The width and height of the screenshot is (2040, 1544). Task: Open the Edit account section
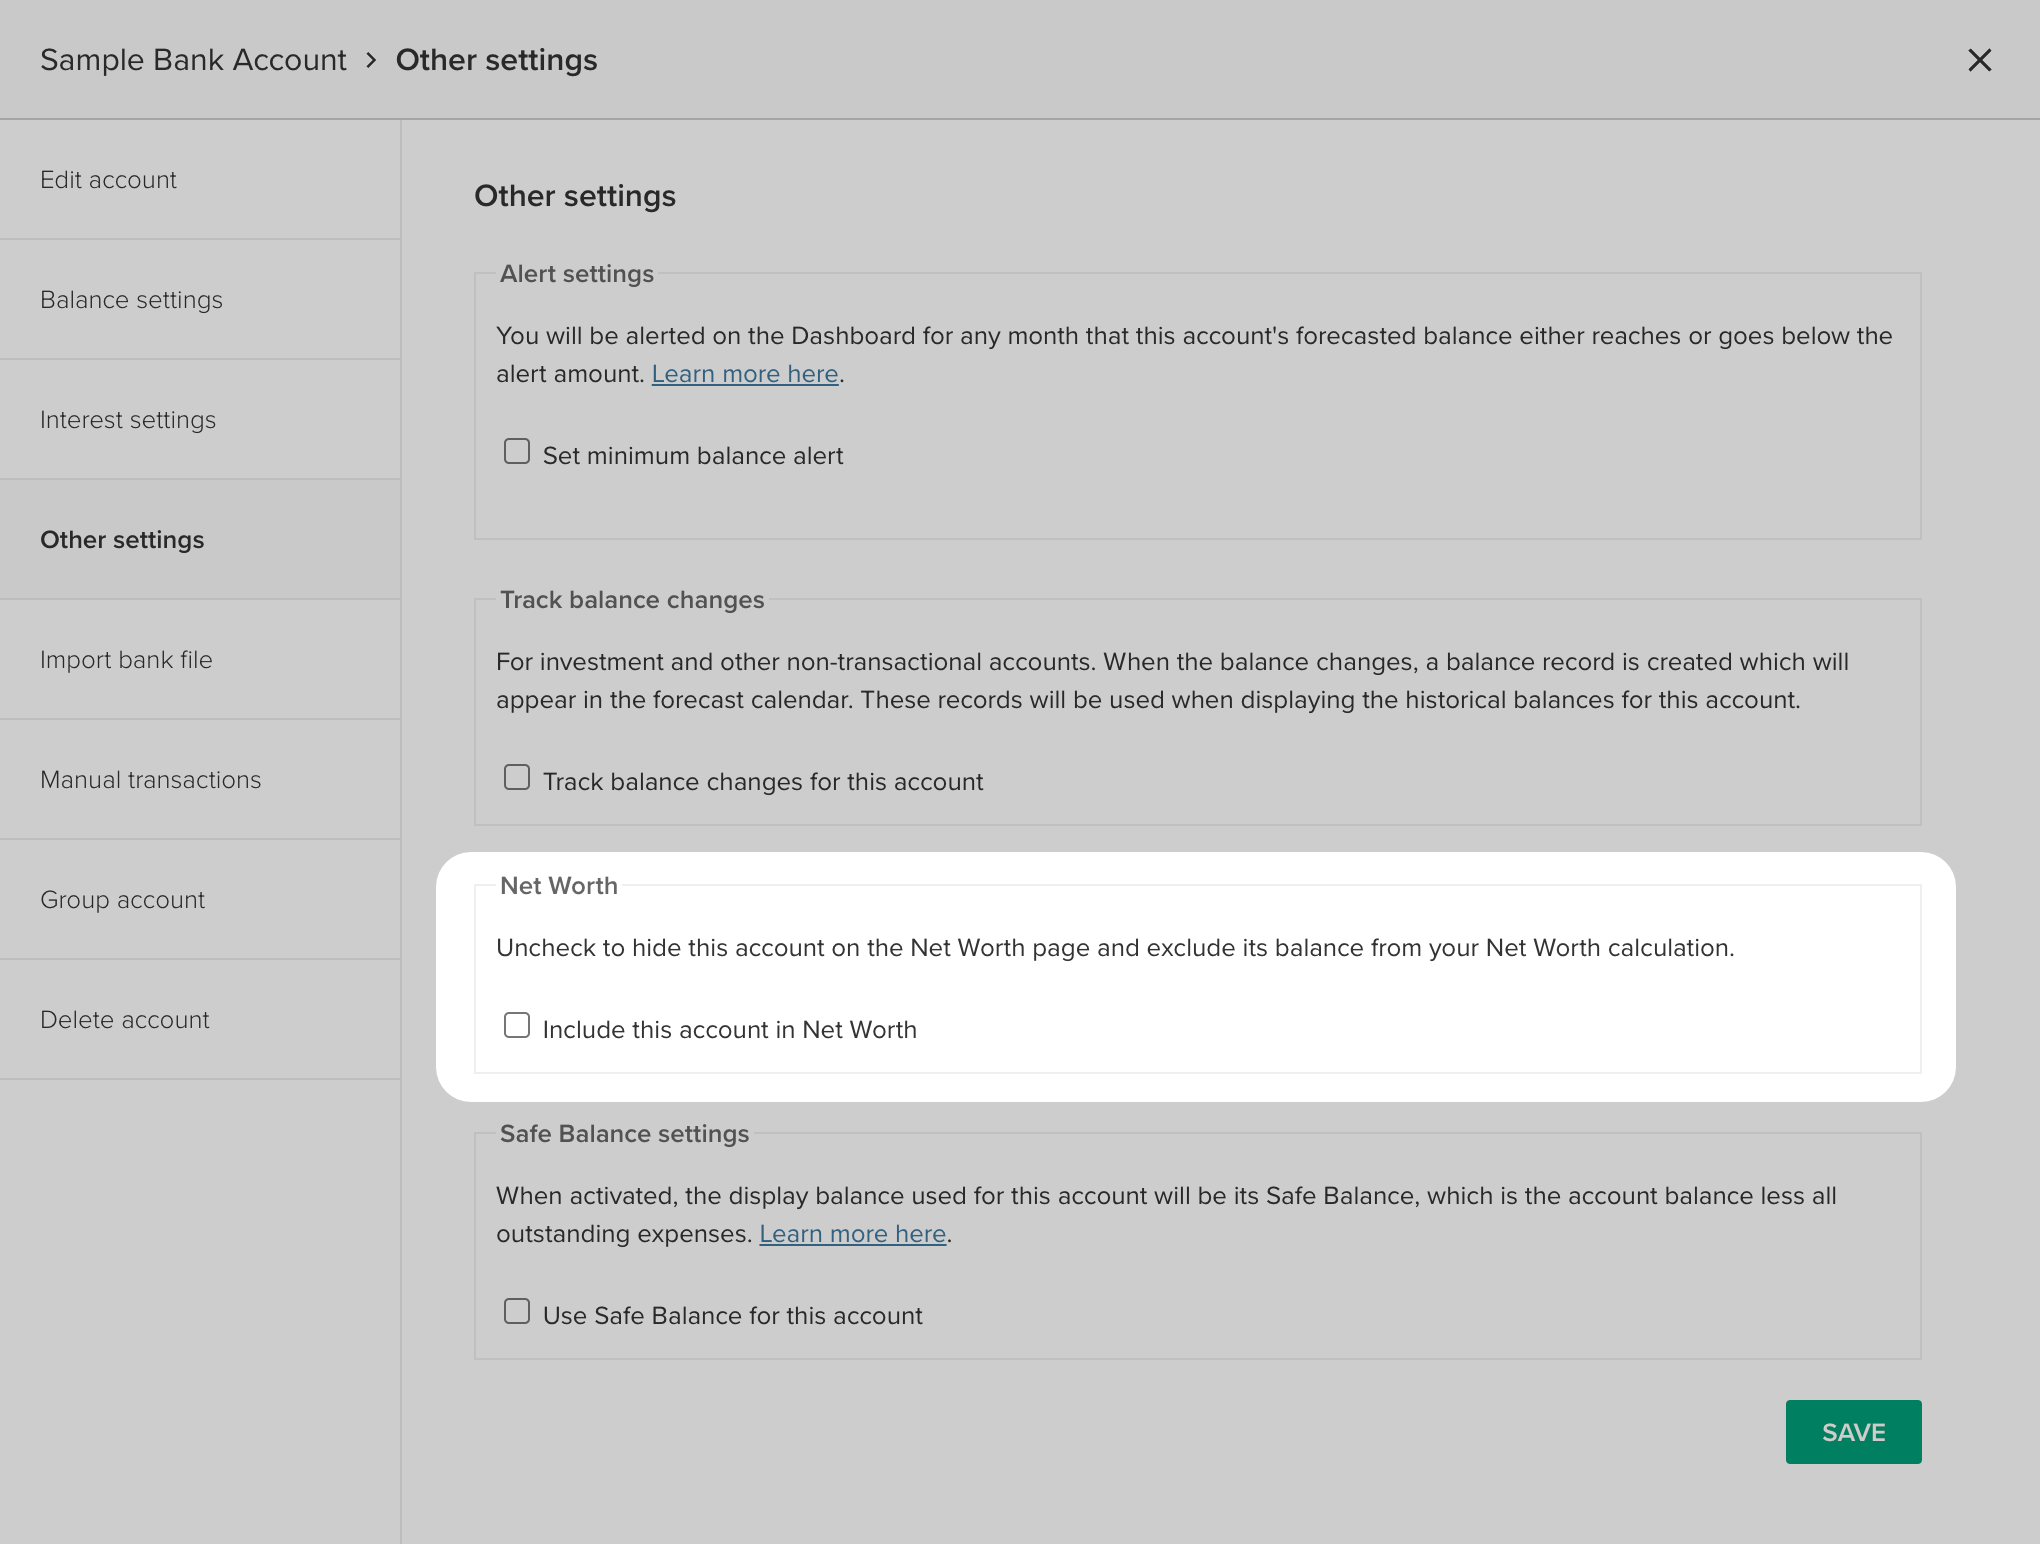pos(108,180)
